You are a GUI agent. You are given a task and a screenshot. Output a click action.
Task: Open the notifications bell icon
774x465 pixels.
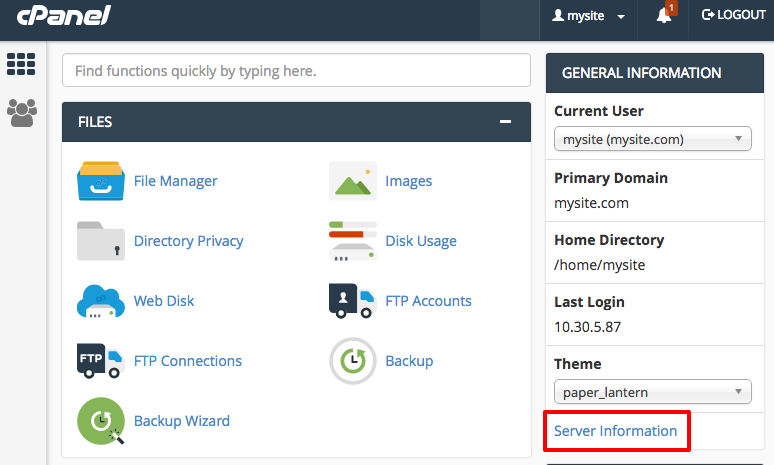664,16
